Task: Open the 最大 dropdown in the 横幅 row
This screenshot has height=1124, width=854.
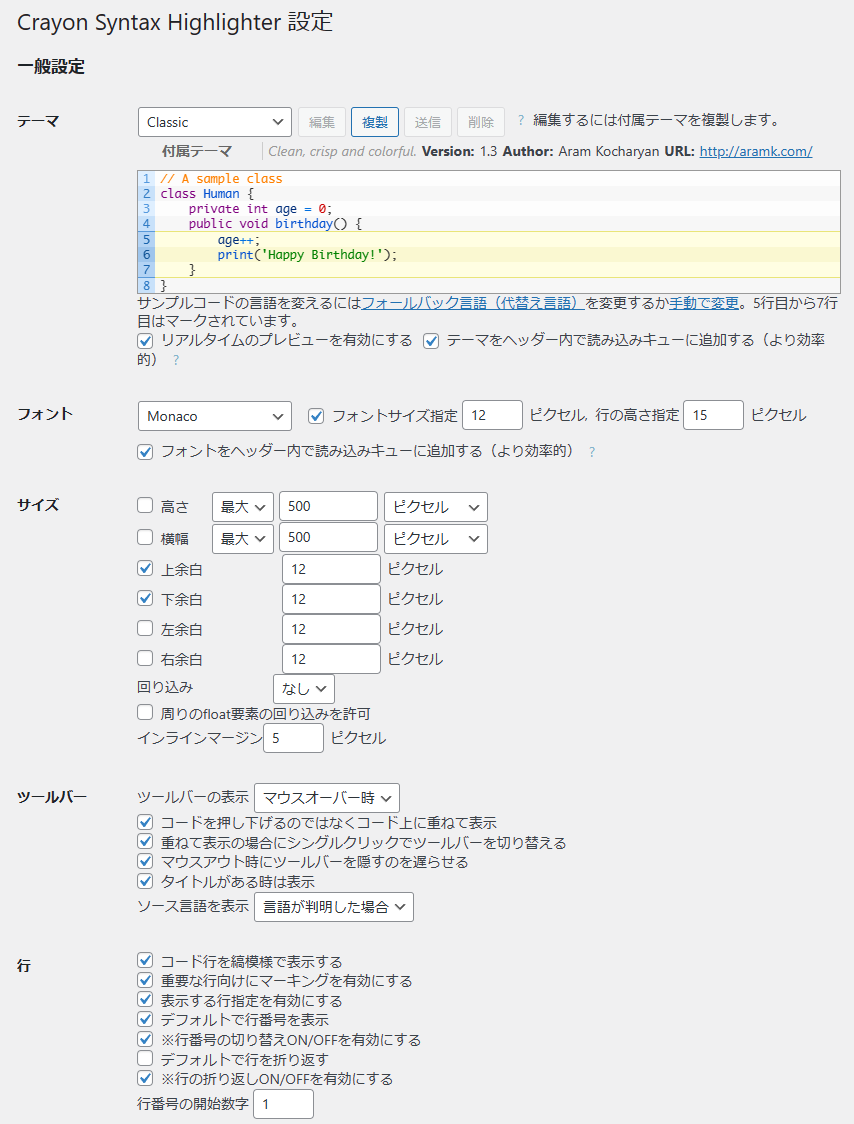Action: (243, 538)
